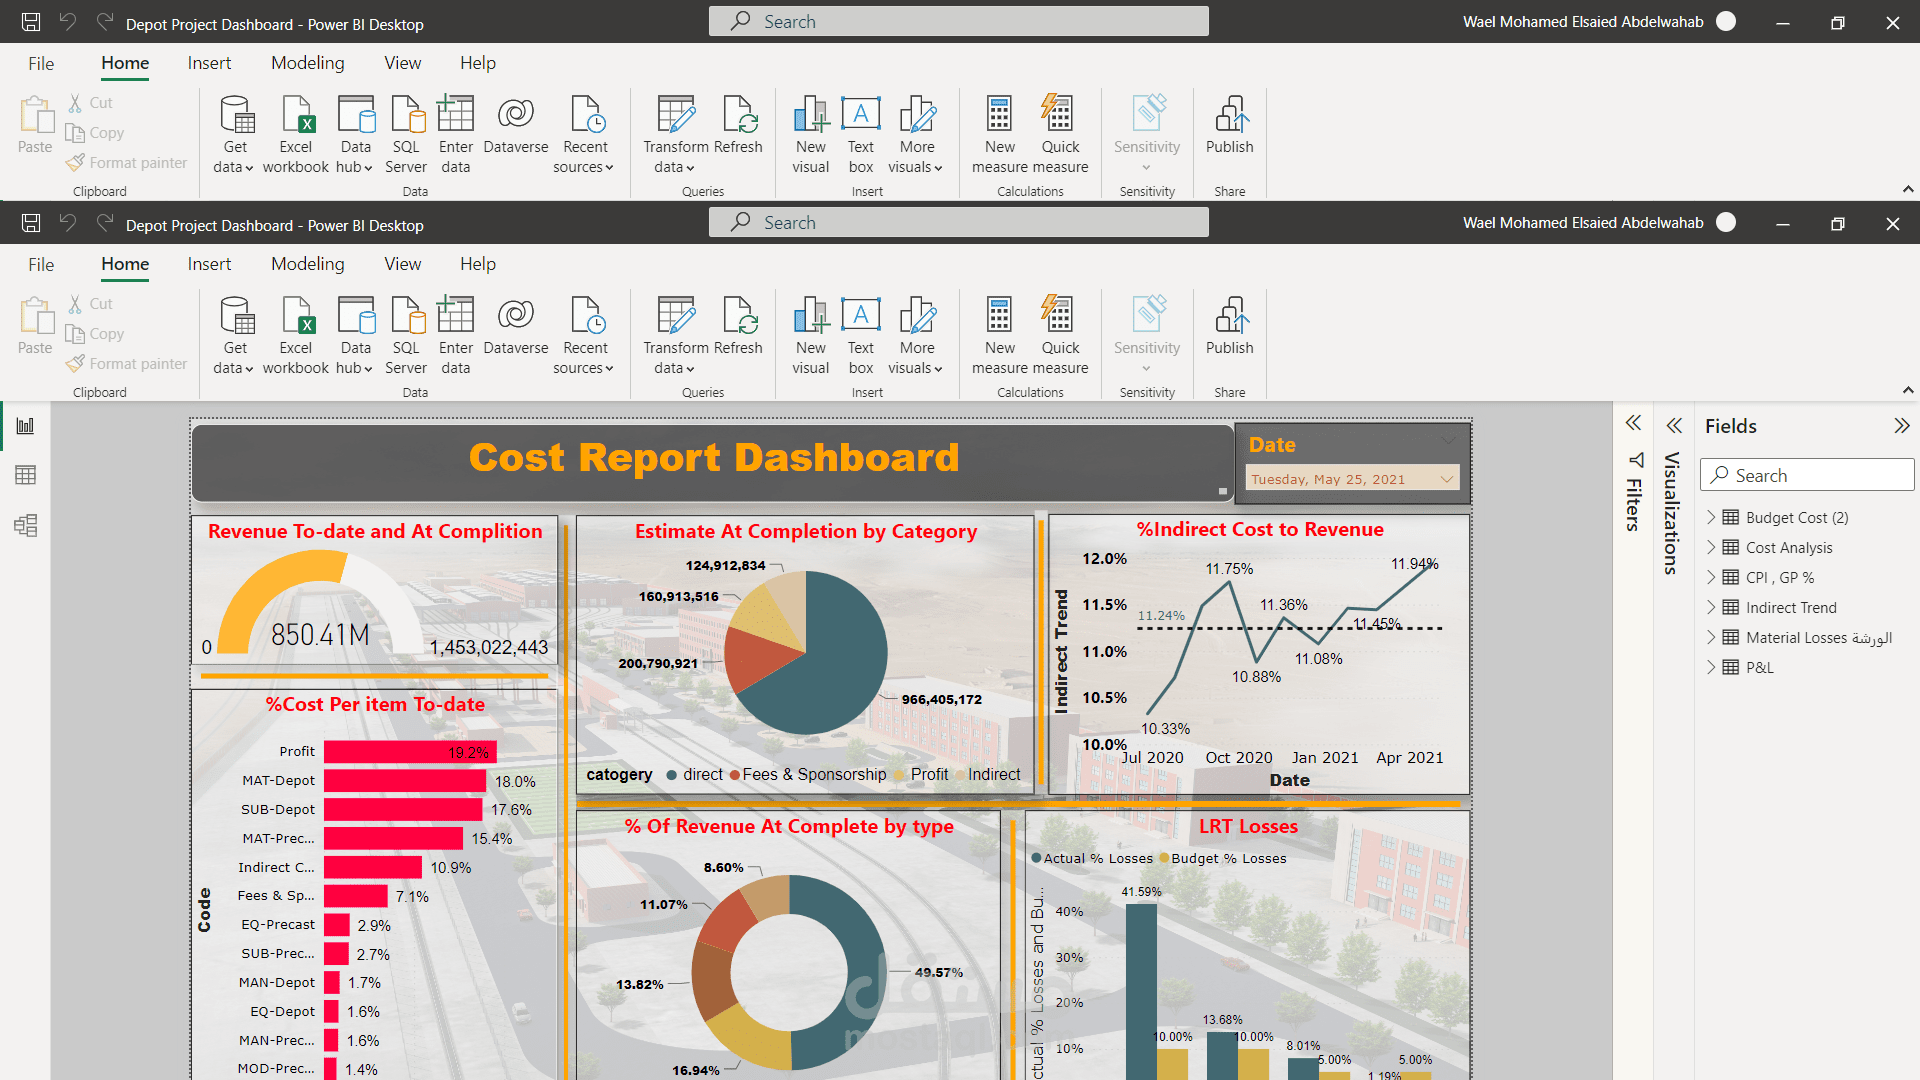Open File tab in lower window

(x=41, y=264)
